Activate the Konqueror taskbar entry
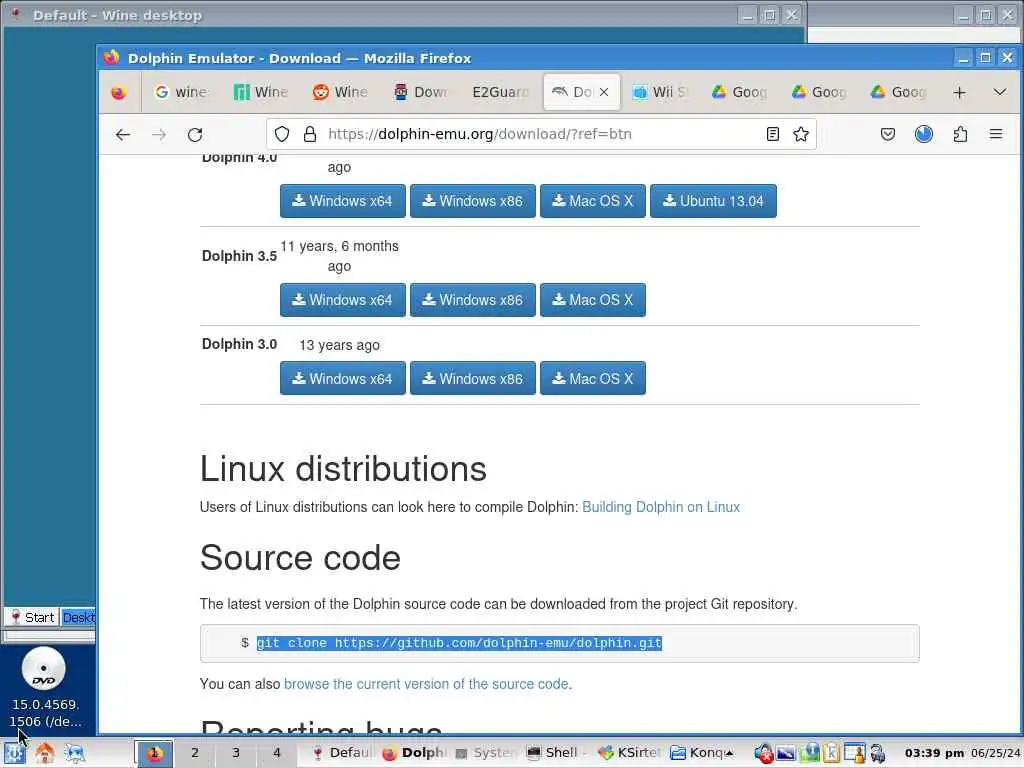Viewport: 1024px width, 768px height. pyautogui.click(x=696, y=753)
